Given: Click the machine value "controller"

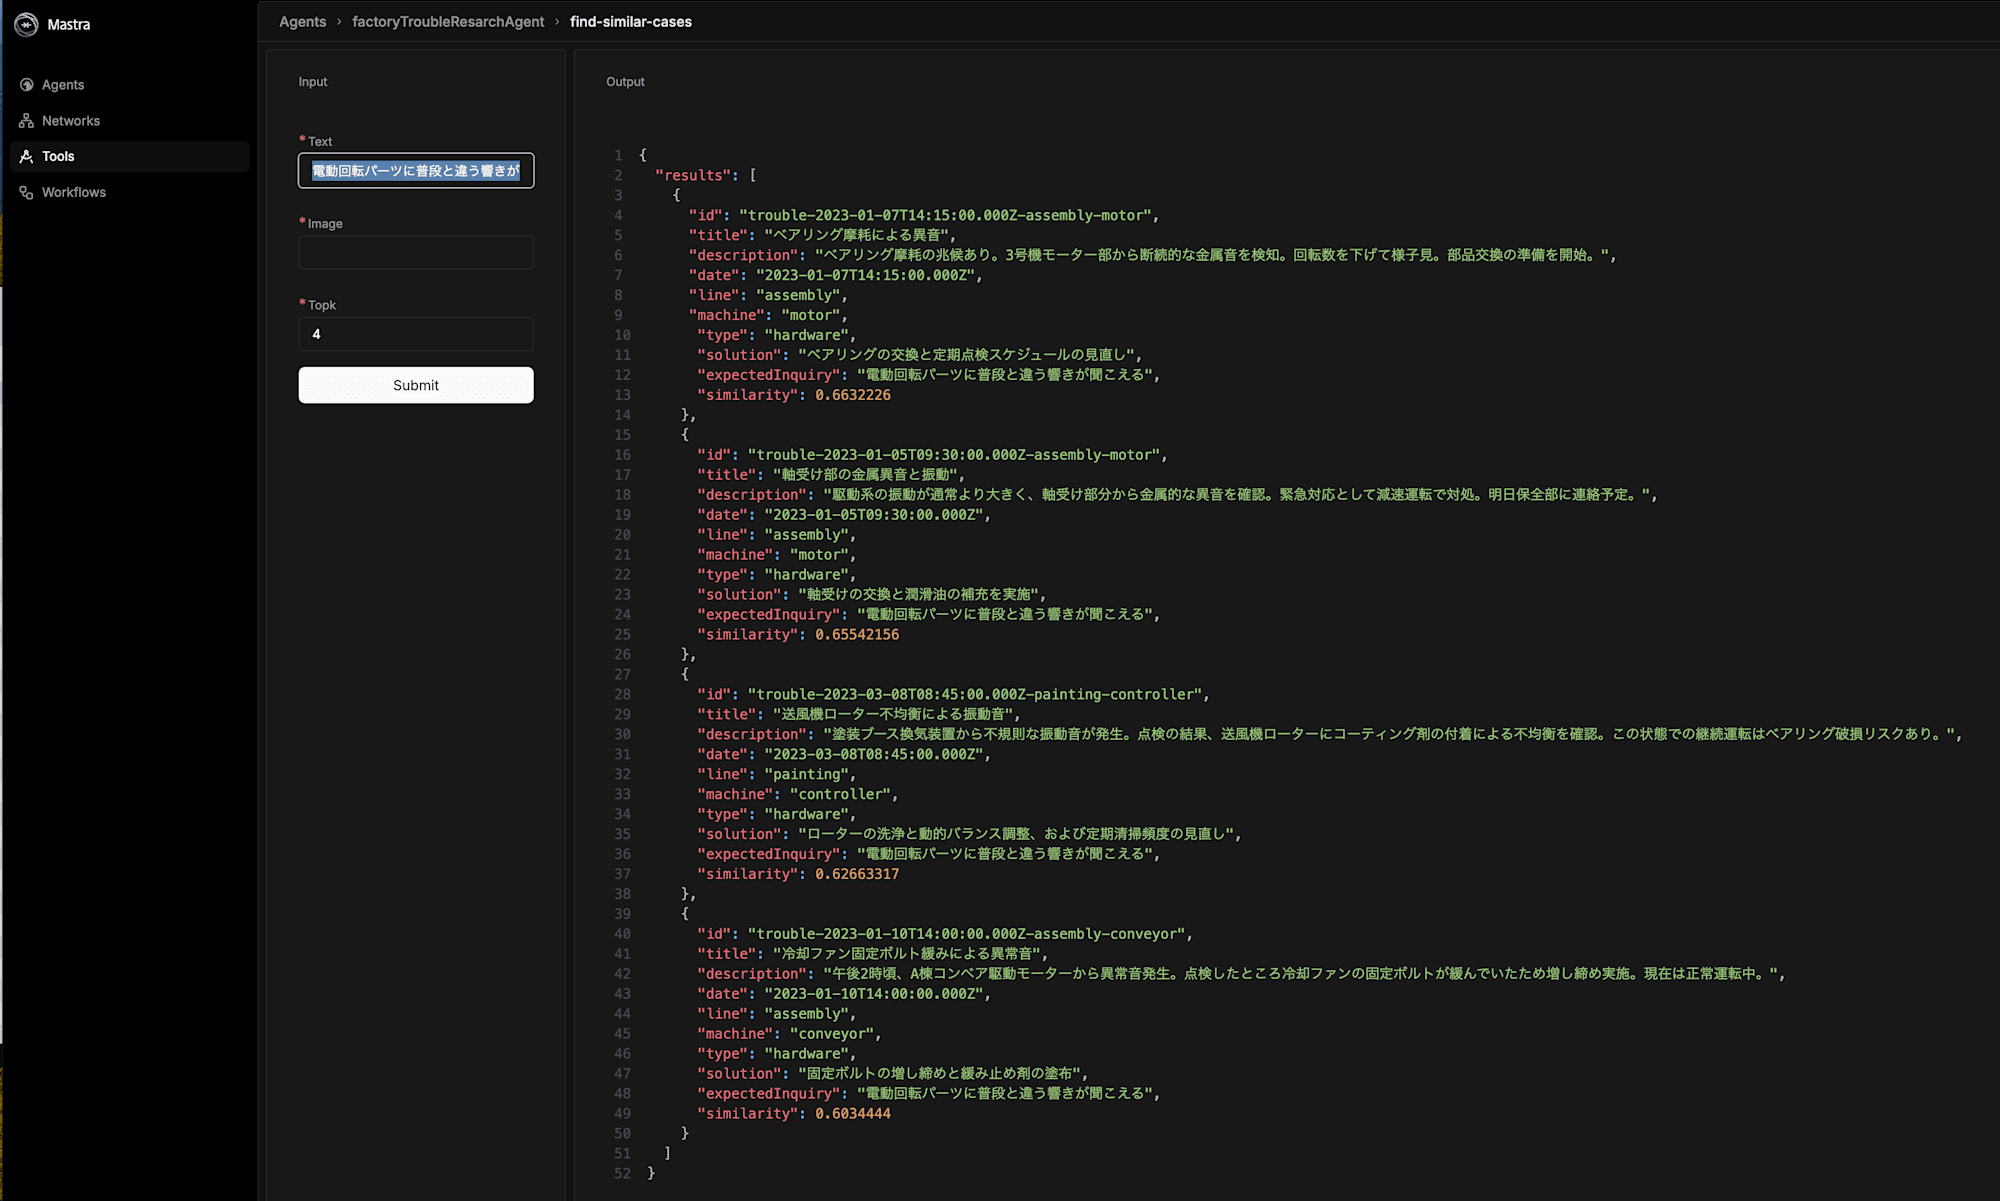Looking at the screenshot, I should point(843,795).
